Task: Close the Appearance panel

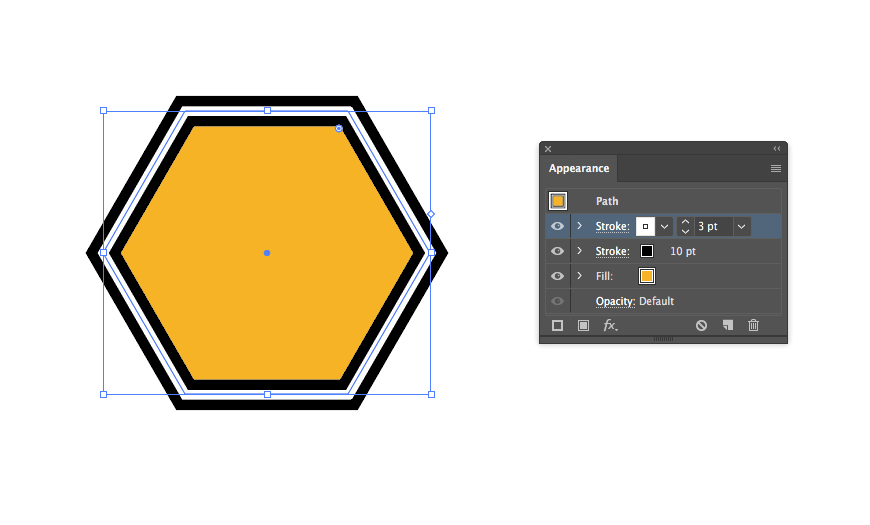Action: coord(548,149)
